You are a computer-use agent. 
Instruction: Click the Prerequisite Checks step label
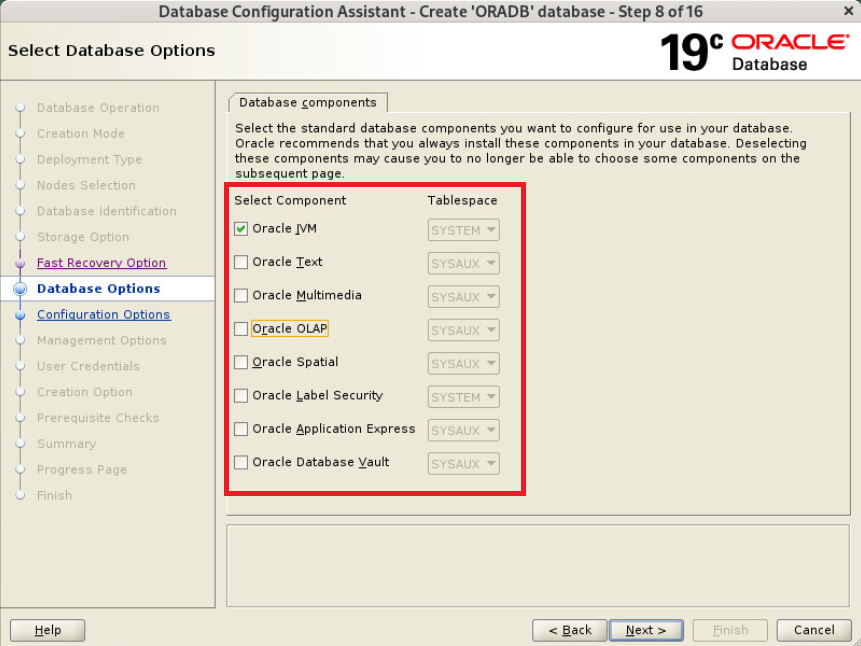98,417
